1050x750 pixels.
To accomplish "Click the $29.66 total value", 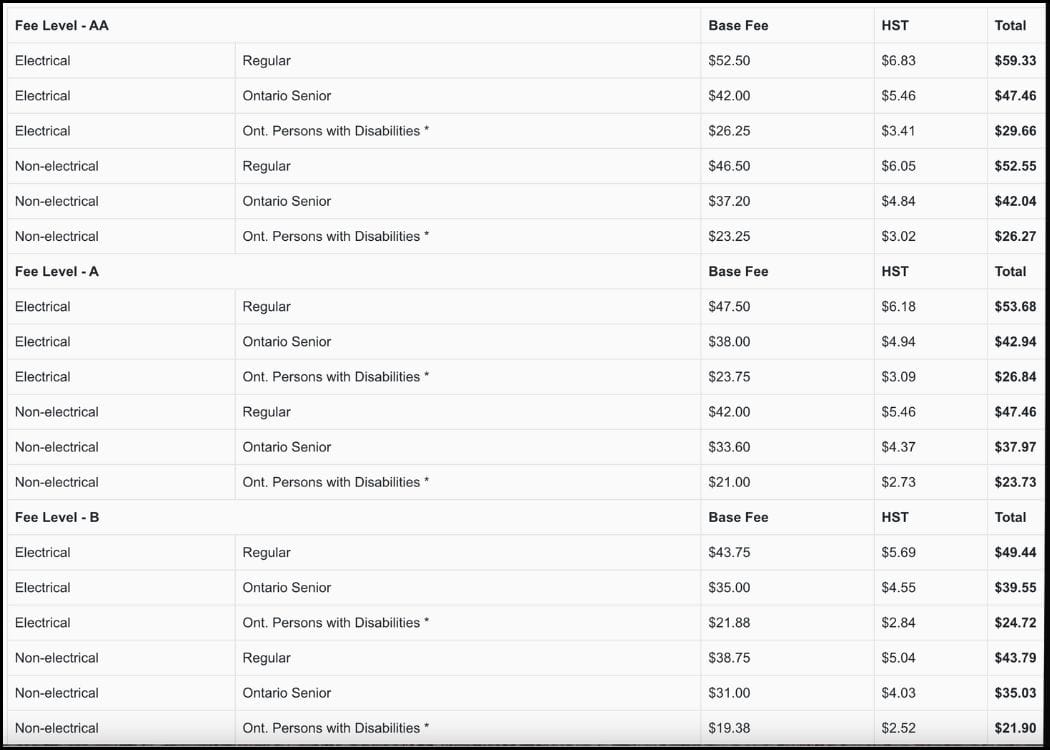I will (1015, 131).
